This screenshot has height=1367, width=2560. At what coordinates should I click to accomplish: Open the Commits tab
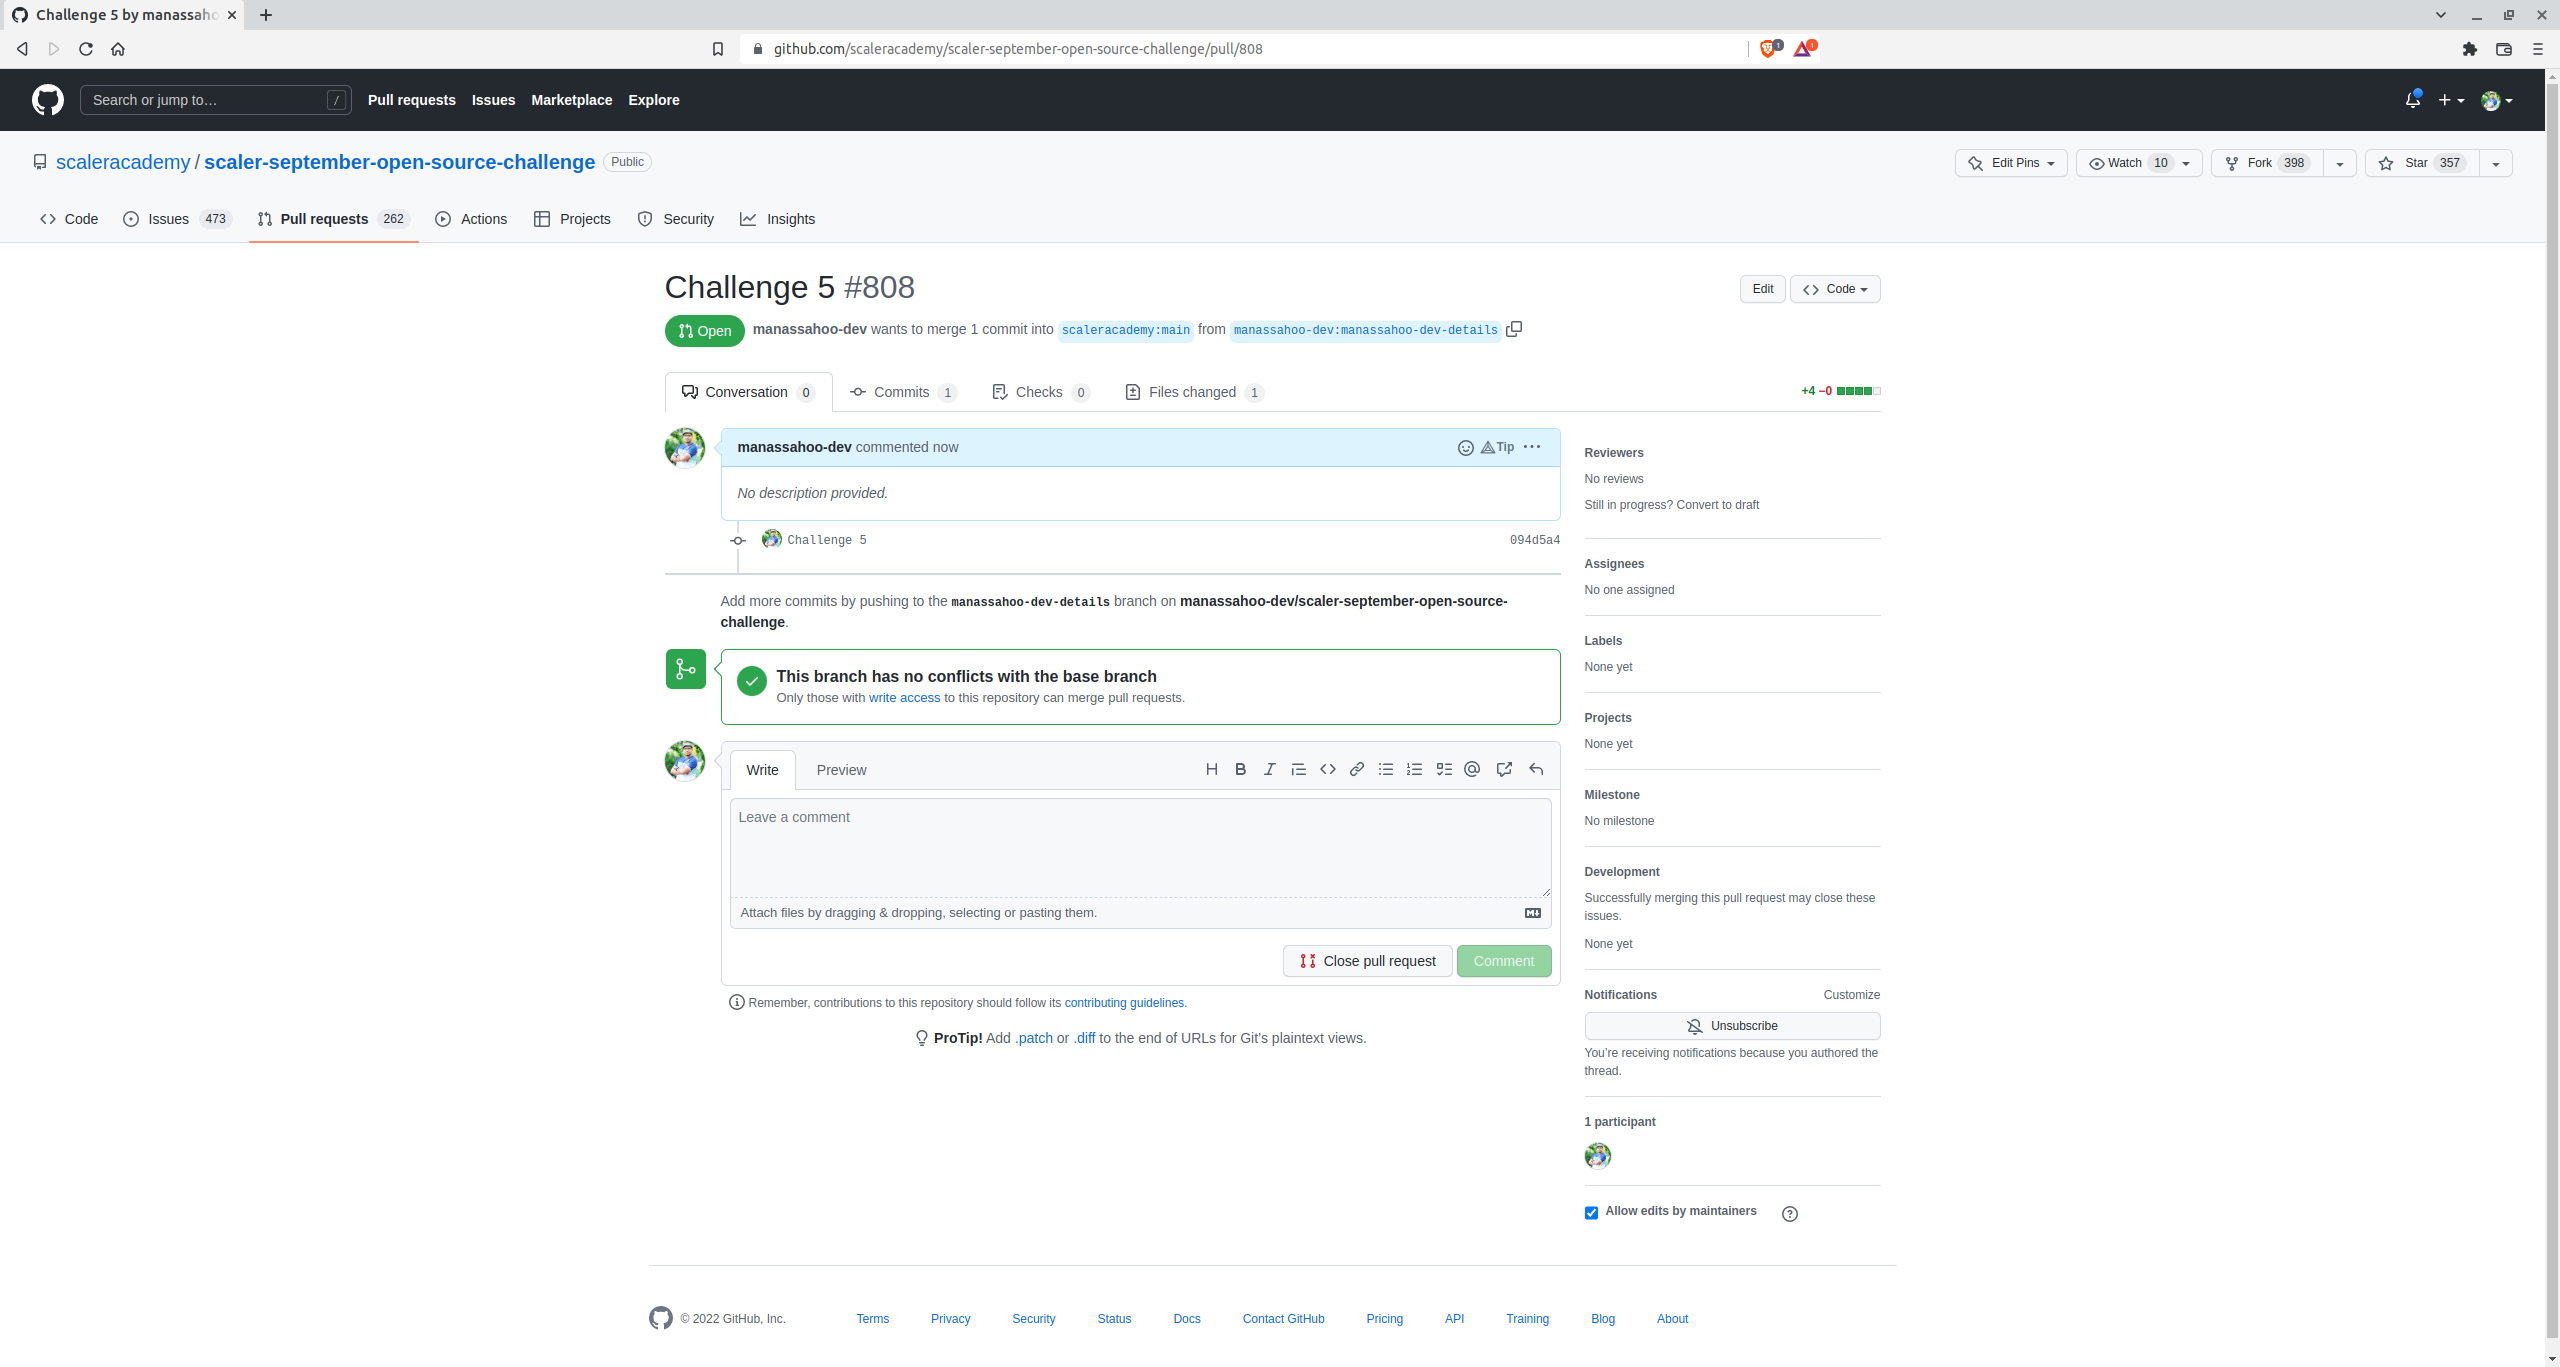click(901, 391)
